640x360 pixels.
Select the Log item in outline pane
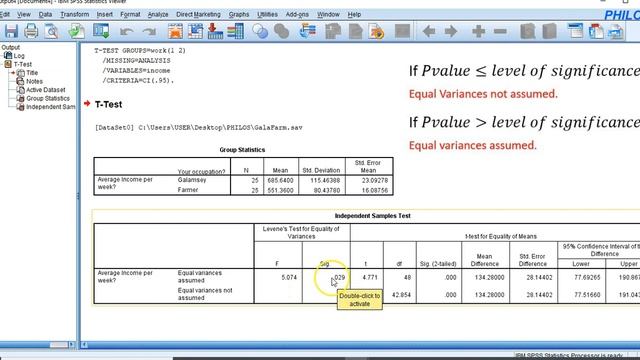pyautogui.click(x=19, y=56)
